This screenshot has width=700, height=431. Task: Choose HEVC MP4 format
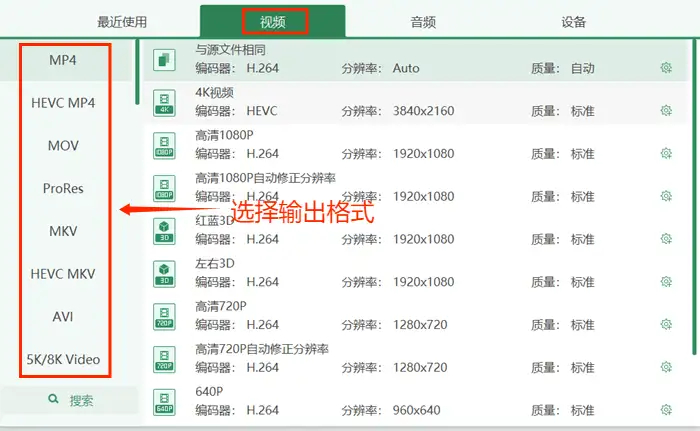(63, 103)
